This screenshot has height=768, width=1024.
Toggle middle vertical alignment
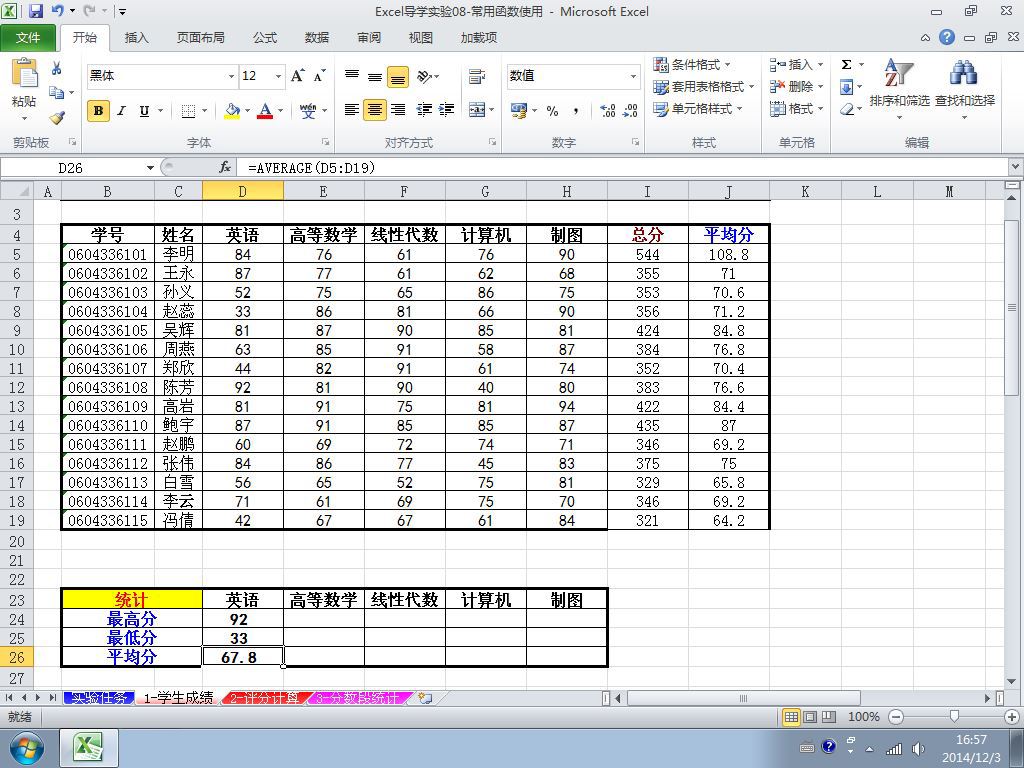point(375,76)
